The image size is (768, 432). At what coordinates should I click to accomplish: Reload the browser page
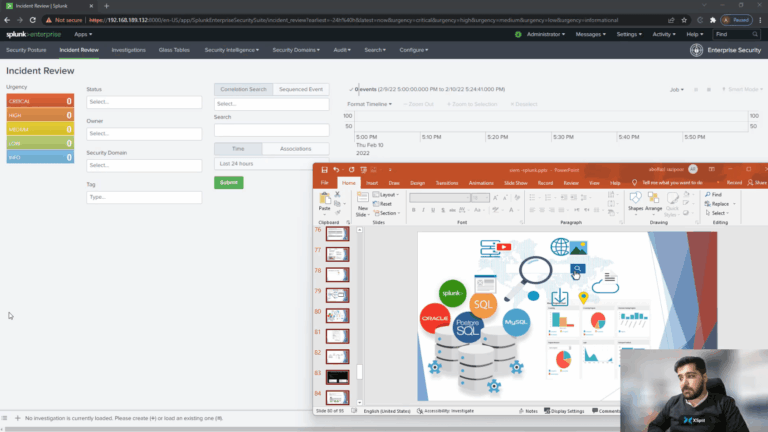[33, 20]
